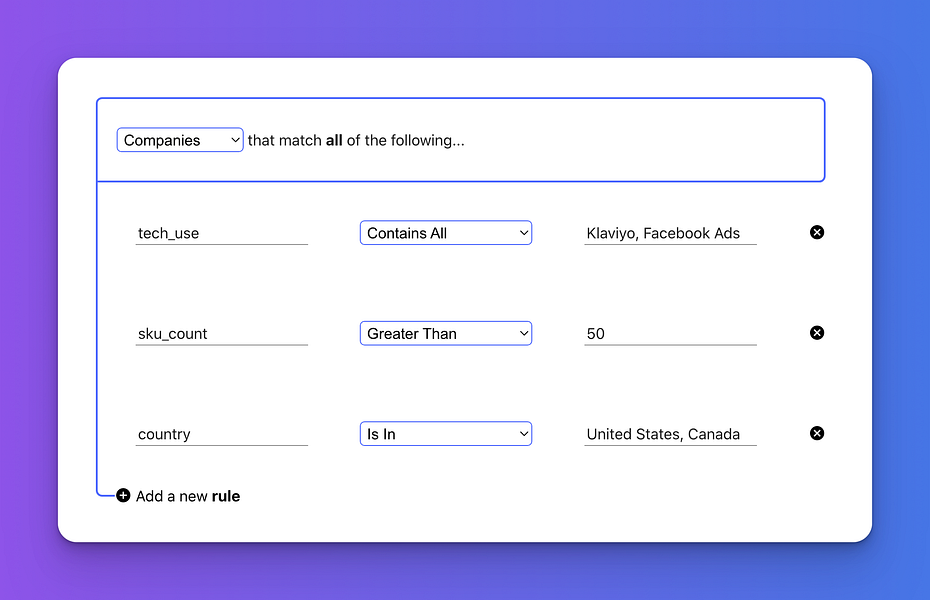Click the plus icon to add a rule
Viewport: 930px width, 600px height.
(123, 495)
